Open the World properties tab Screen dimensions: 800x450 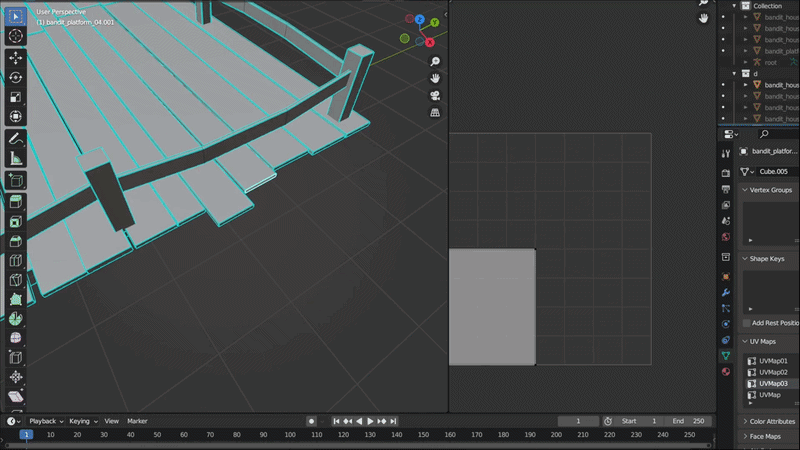click(x=726, y=237)
